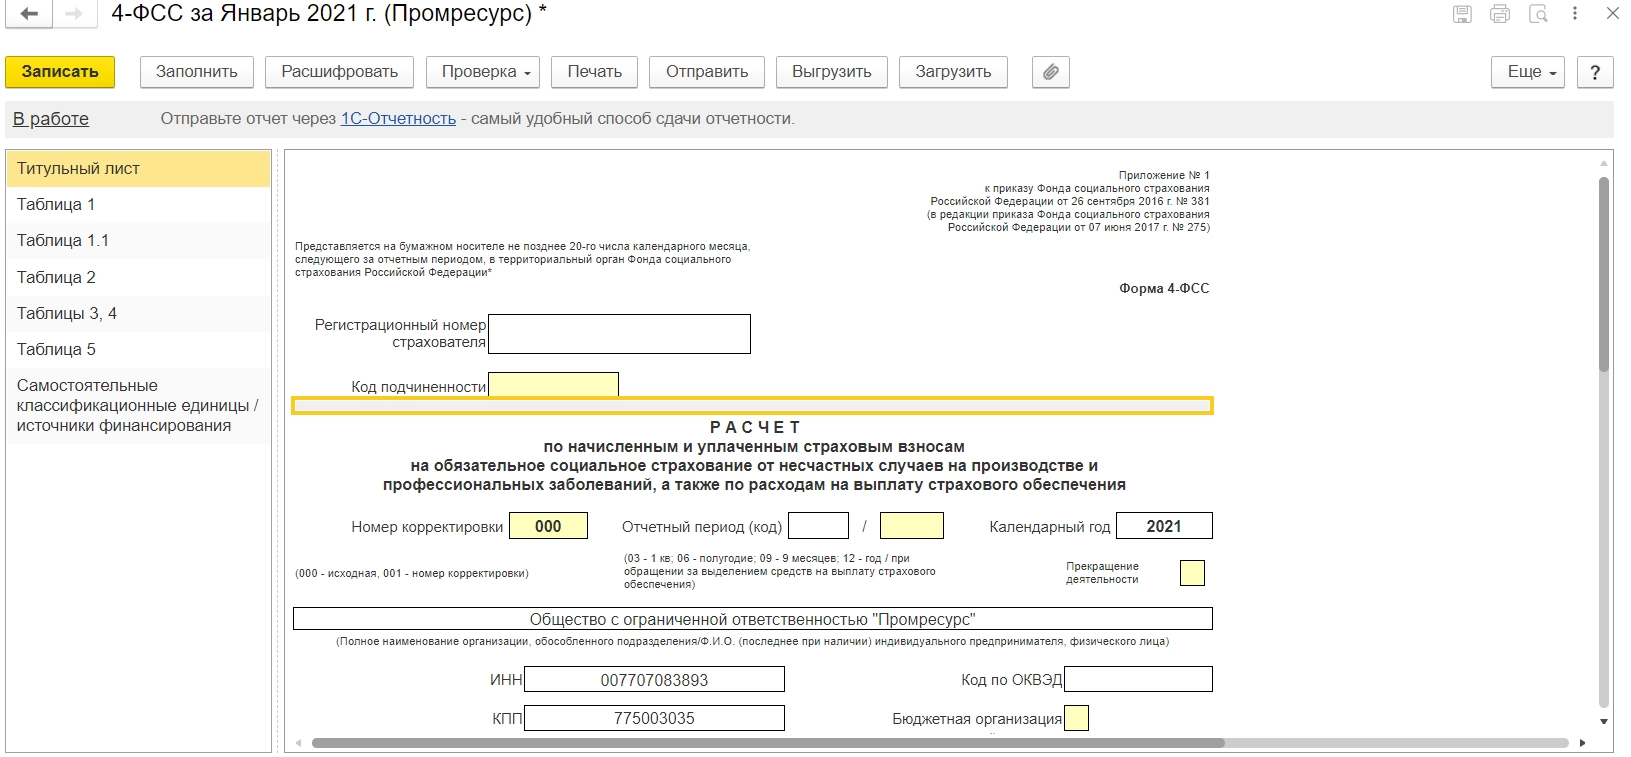This screenshot has width=1631, height=757.
Task: Save the report with Записать
Action: [x=60, y=72]
